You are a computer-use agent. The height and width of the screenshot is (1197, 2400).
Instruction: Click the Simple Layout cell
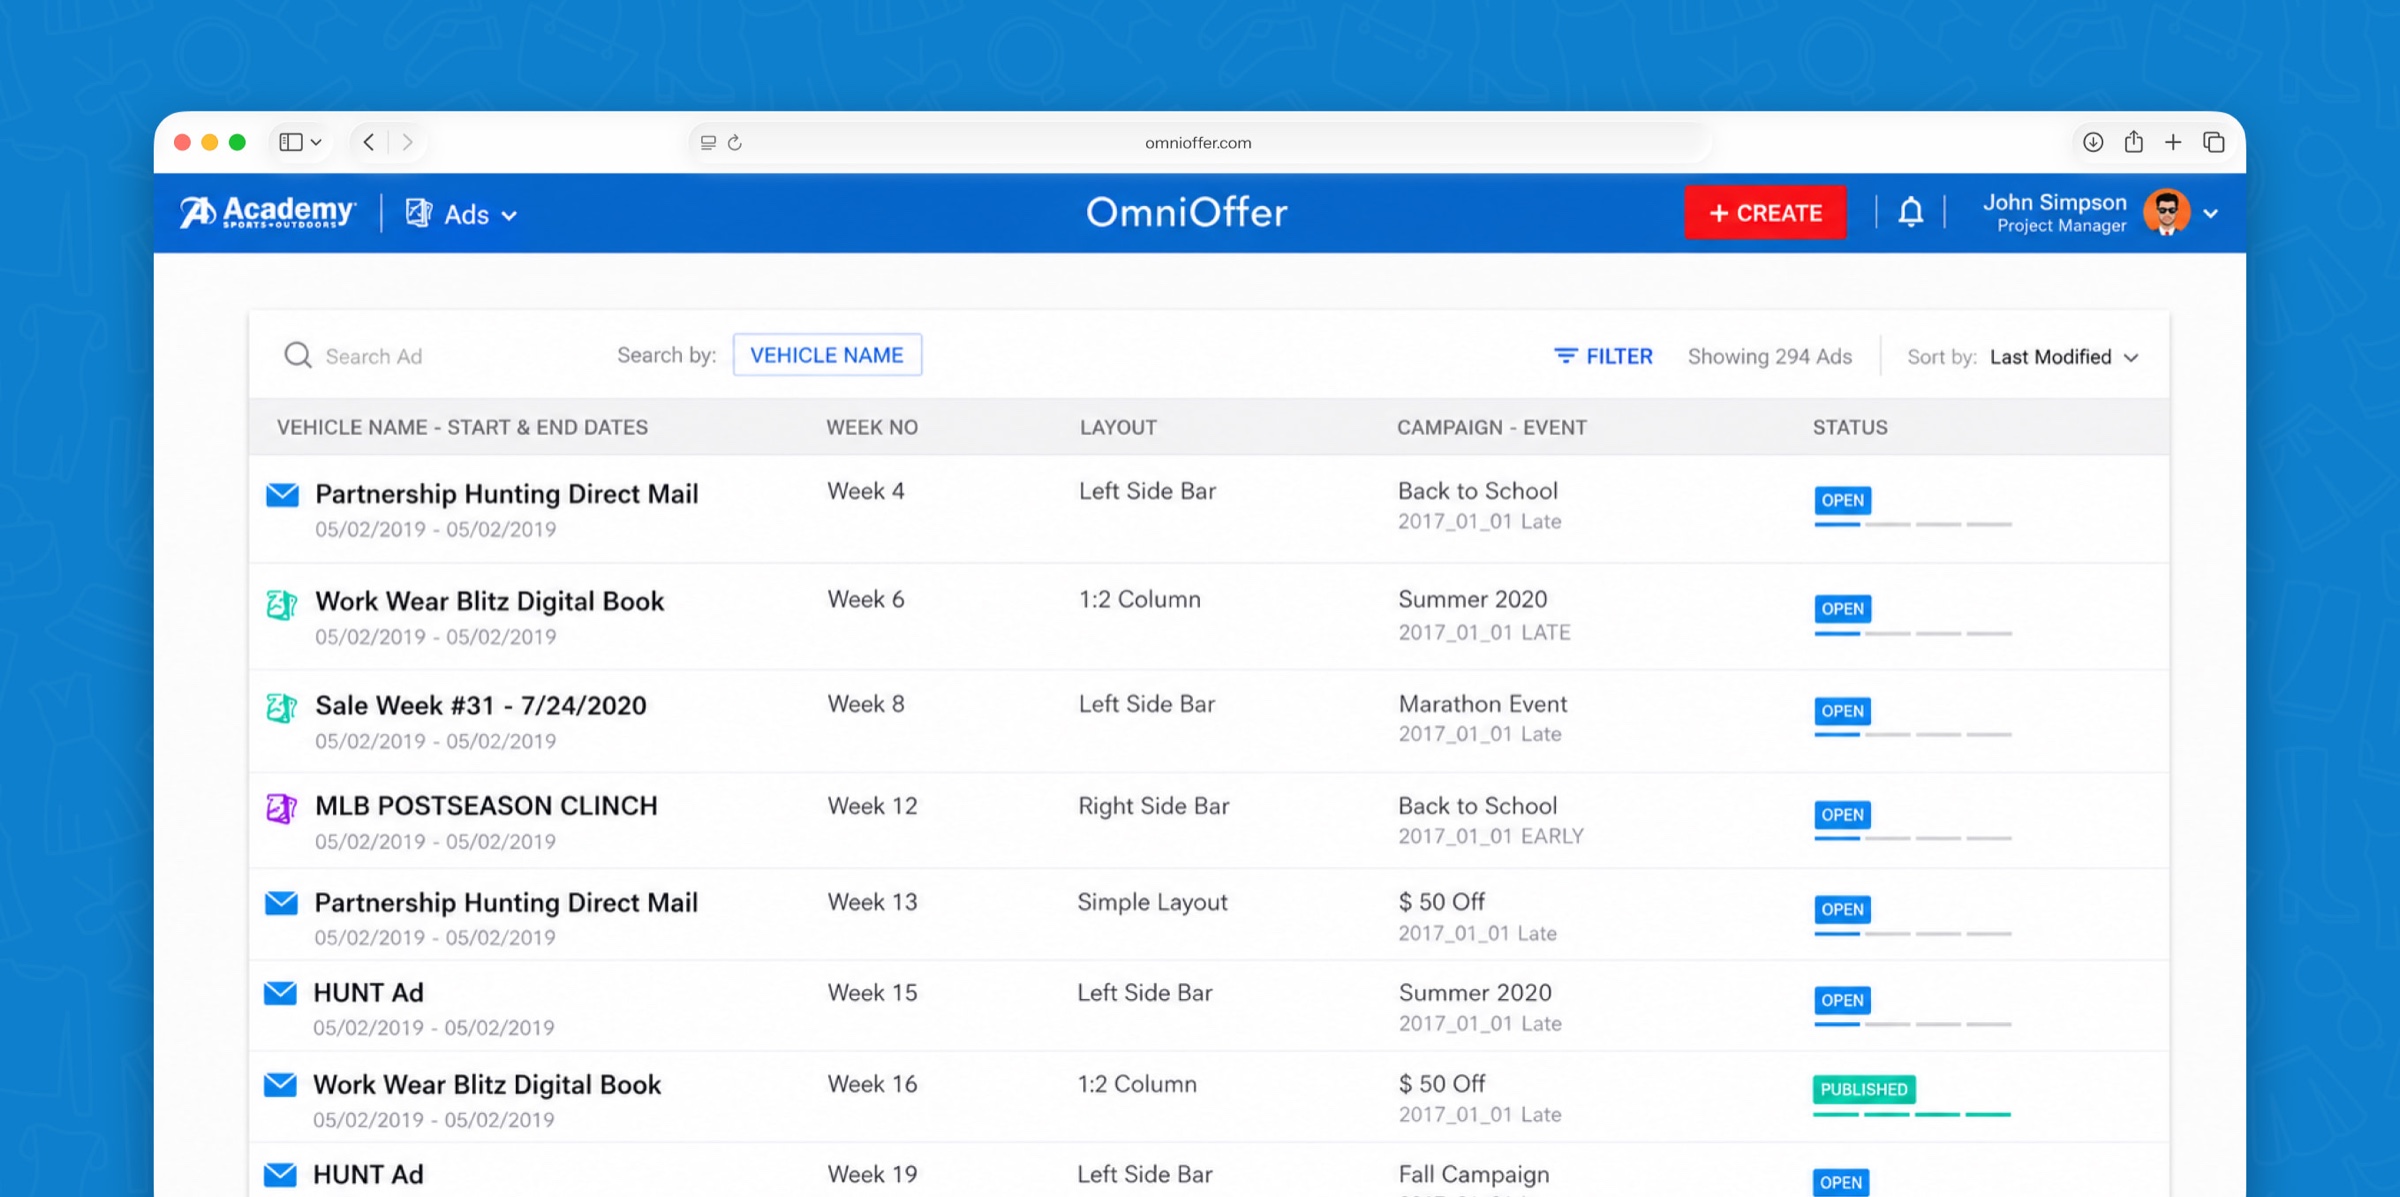click(x=1152, y=902)
